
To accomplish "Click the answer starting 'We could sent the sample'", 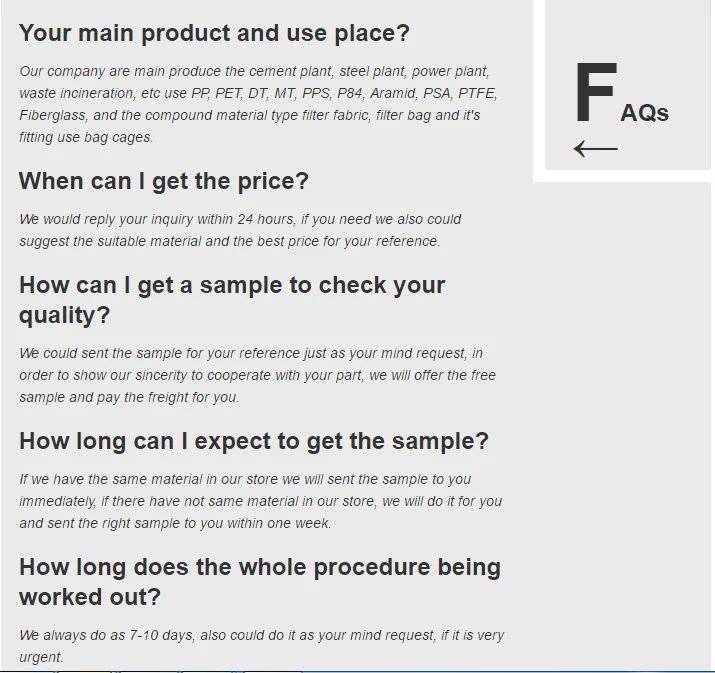I will [x=257, y=375].
